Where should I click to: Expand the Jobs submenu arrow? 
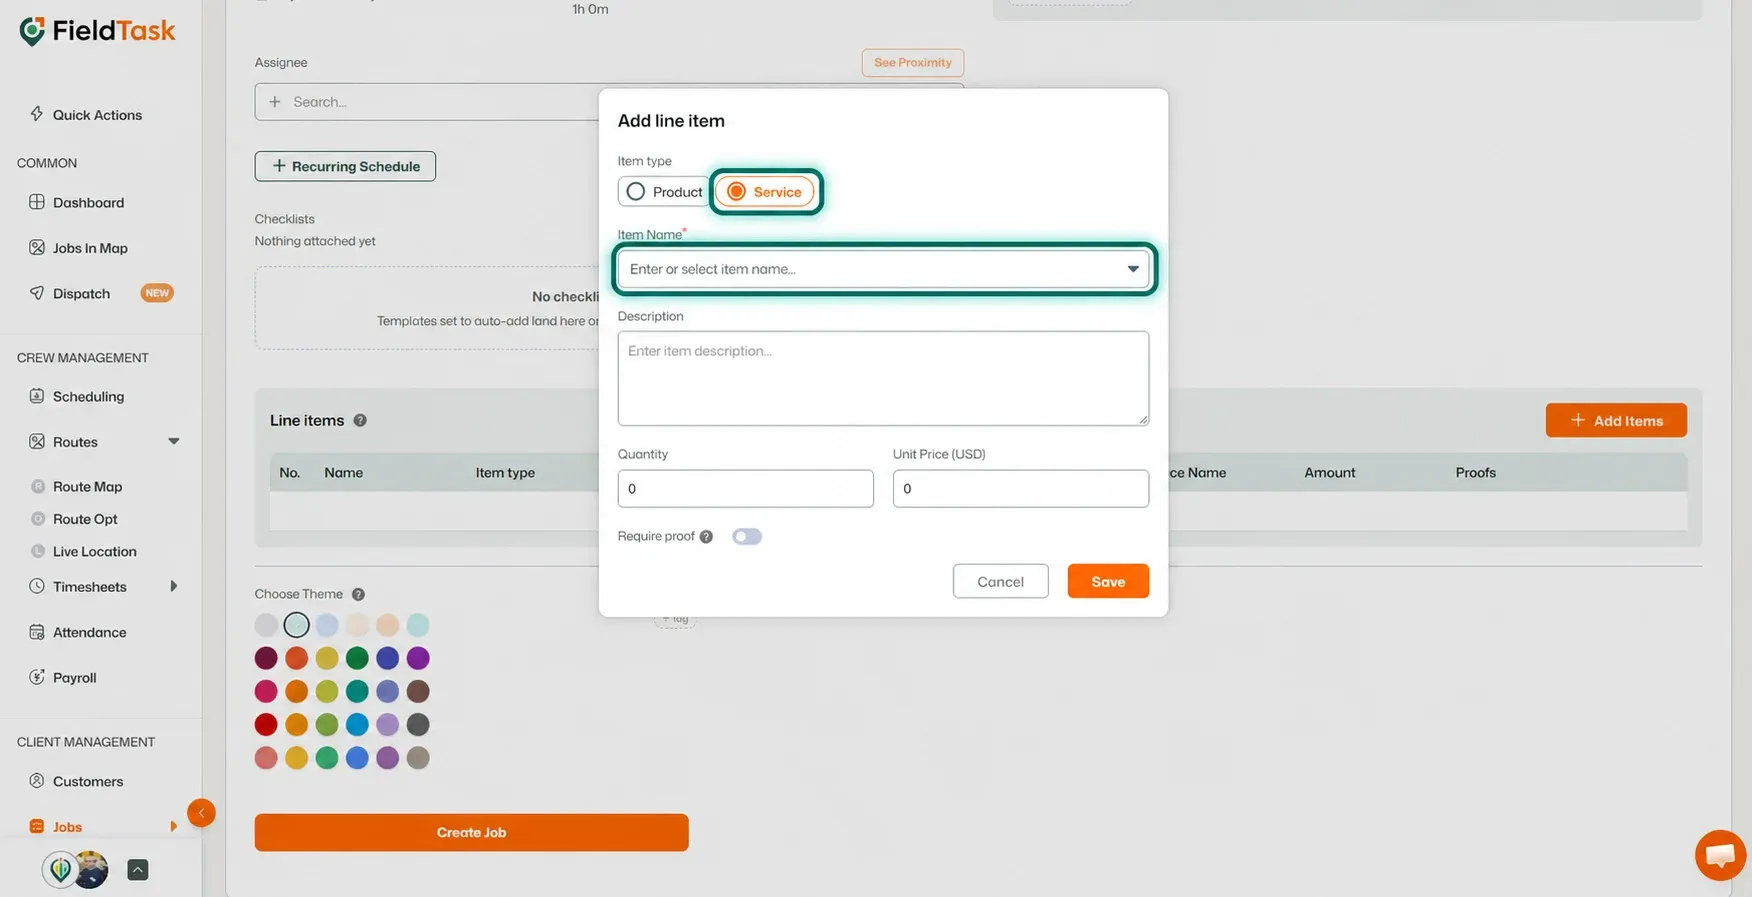point(174,826)
